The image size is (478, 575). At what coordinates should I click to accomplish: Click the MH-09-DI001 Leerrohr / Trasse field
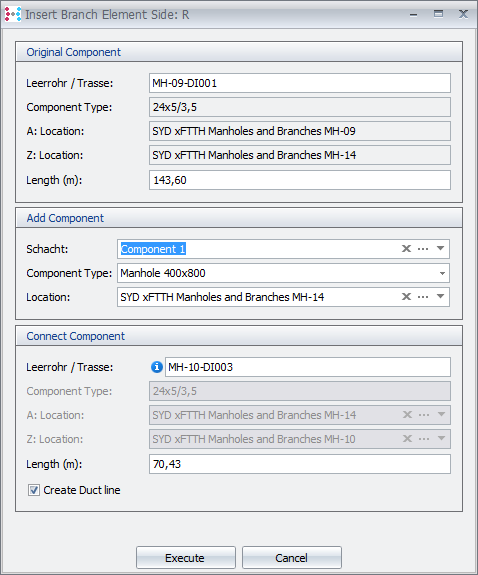(x=300, y=83)
